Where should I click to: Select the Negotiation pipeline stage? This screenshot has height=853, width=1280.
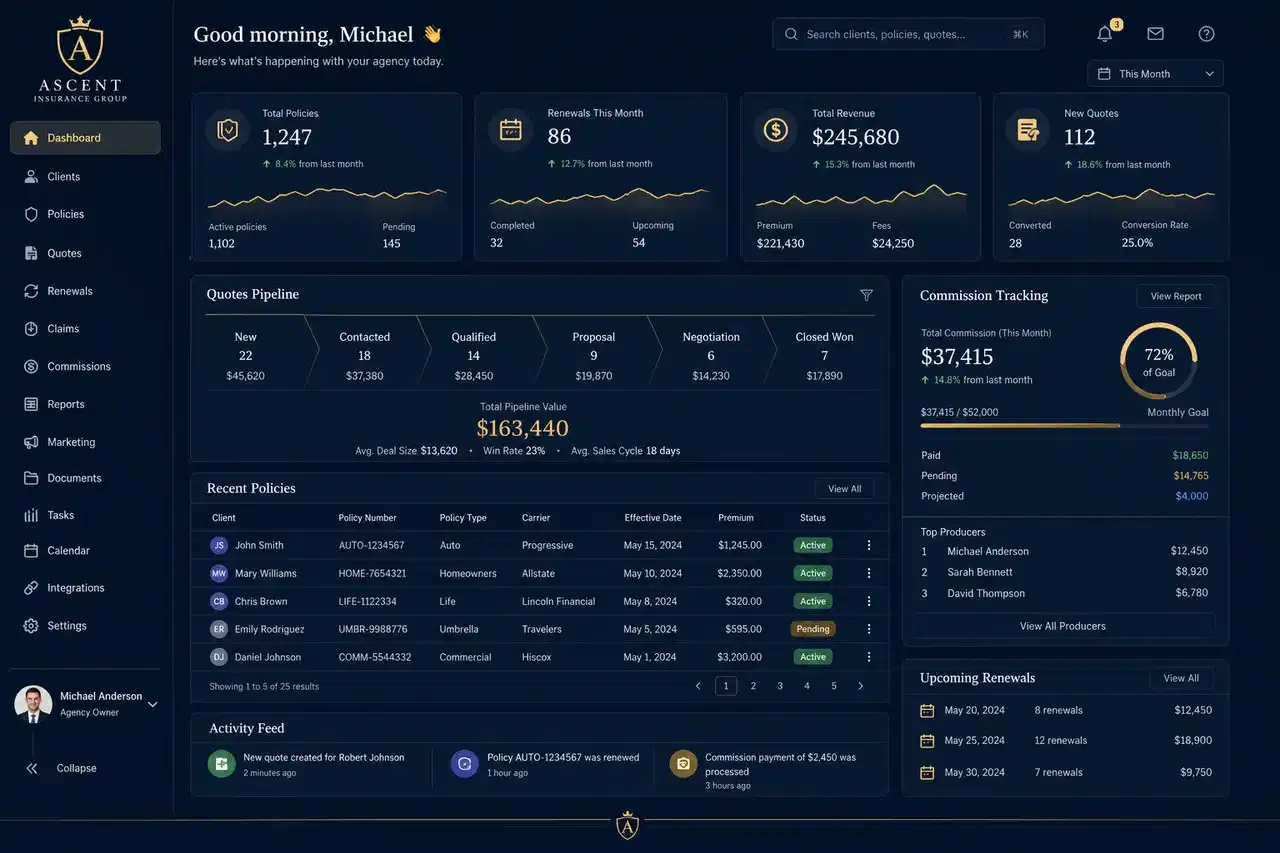(711, 356)
